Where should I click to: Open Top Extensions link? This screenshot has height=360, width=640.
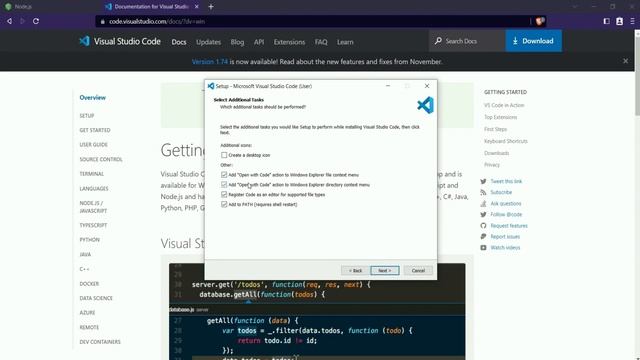[x=500, y=117]
